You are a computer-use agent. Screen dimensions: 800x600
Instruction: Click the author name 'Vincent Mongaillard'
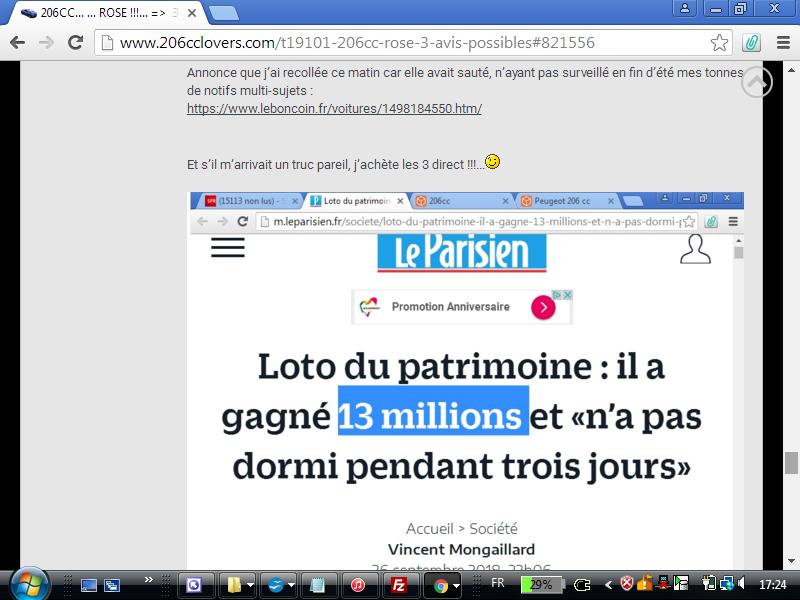(461, 549)
